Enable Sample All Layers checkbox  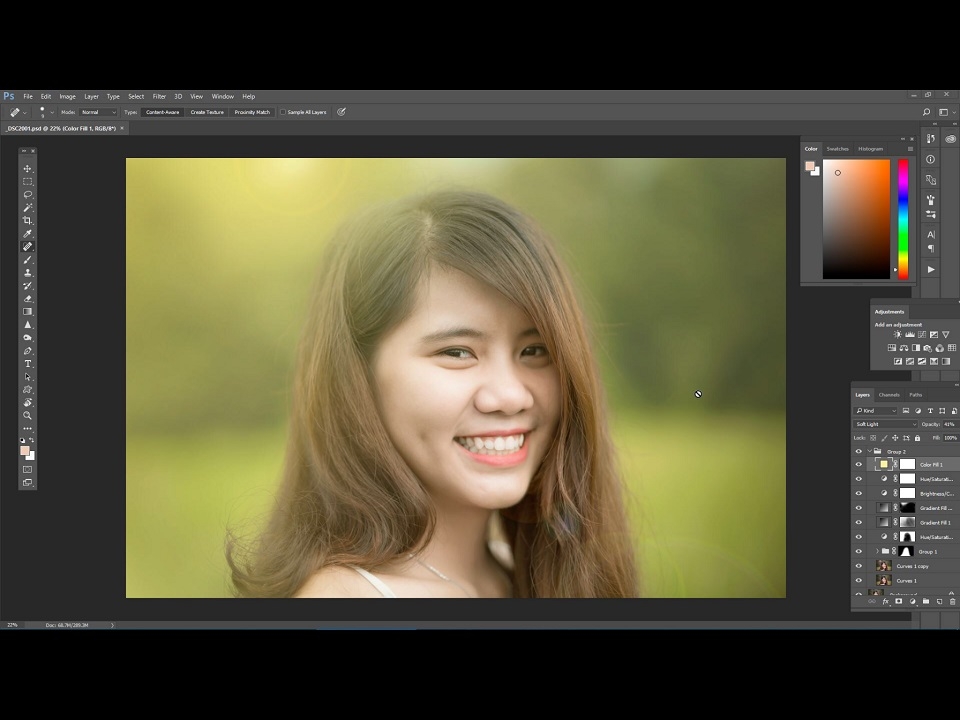coord(283,112)
